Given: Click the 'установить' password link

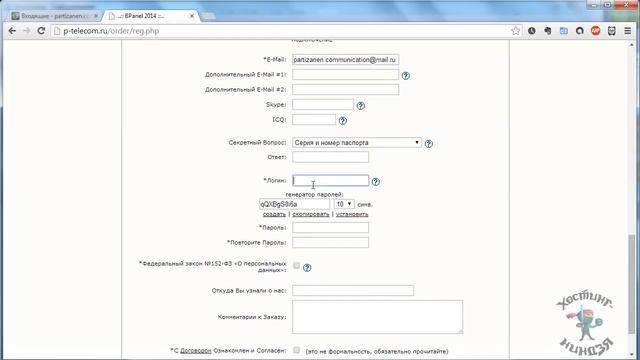Looking at the screenshot, I should [352, 214].
